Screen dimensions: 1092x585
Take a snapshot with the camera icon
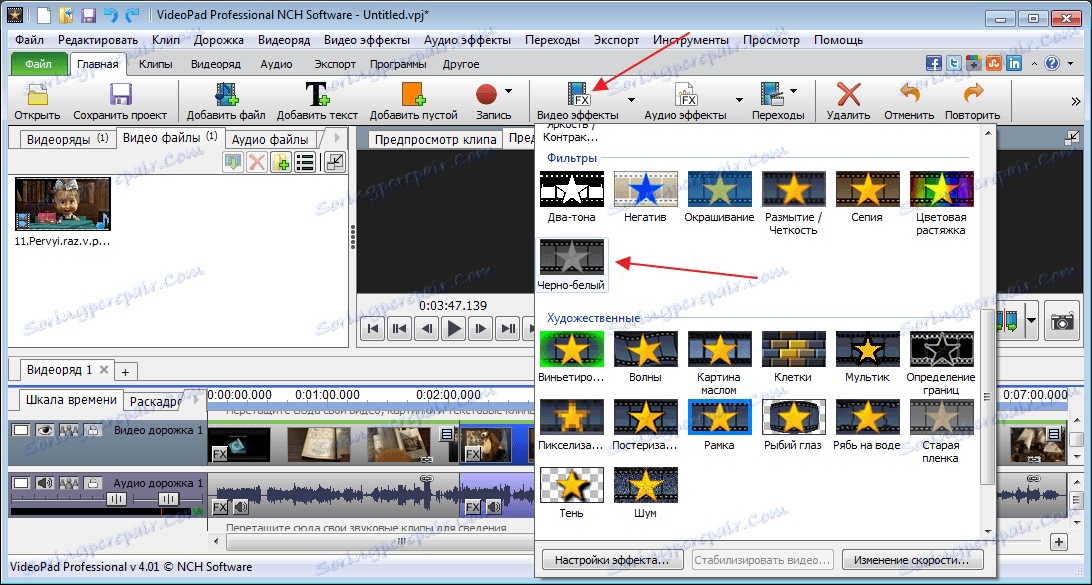tap(1063, 321)
